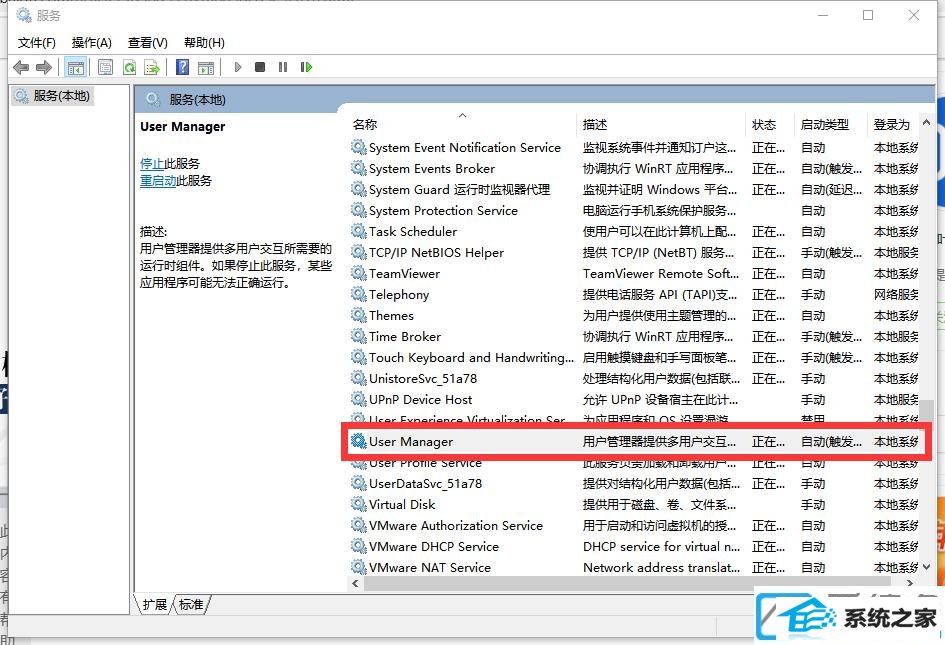Click the Pause Service icon

283,67
